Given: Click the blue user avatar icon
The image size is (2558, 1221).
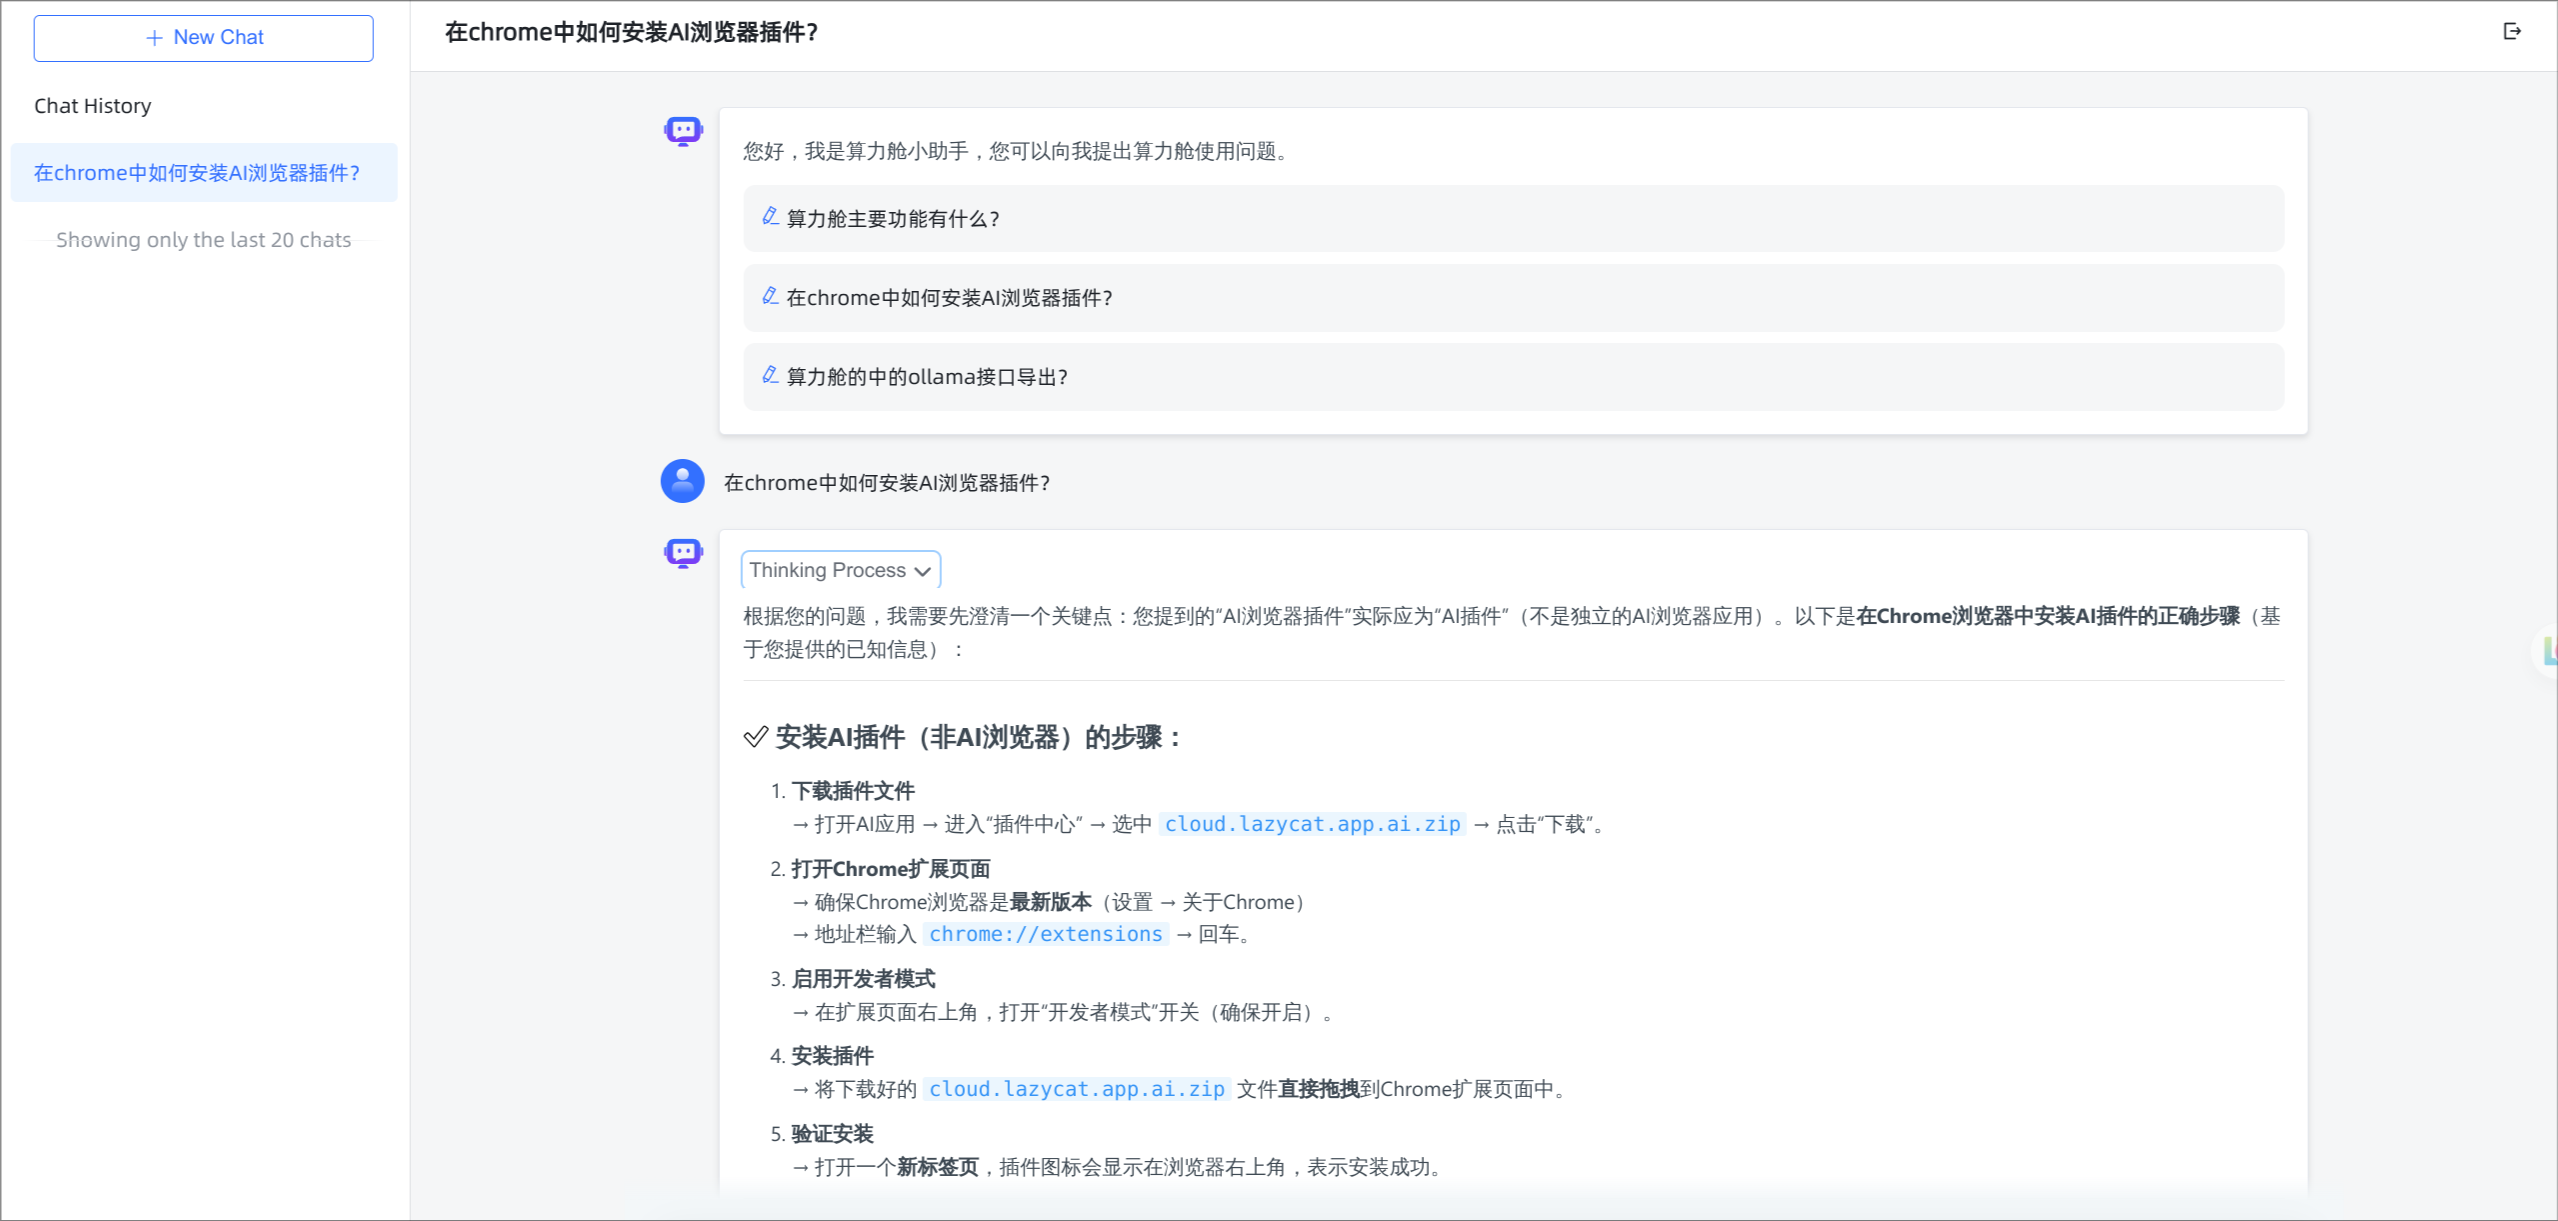Looking at the screenshot, I should [683, 482].
